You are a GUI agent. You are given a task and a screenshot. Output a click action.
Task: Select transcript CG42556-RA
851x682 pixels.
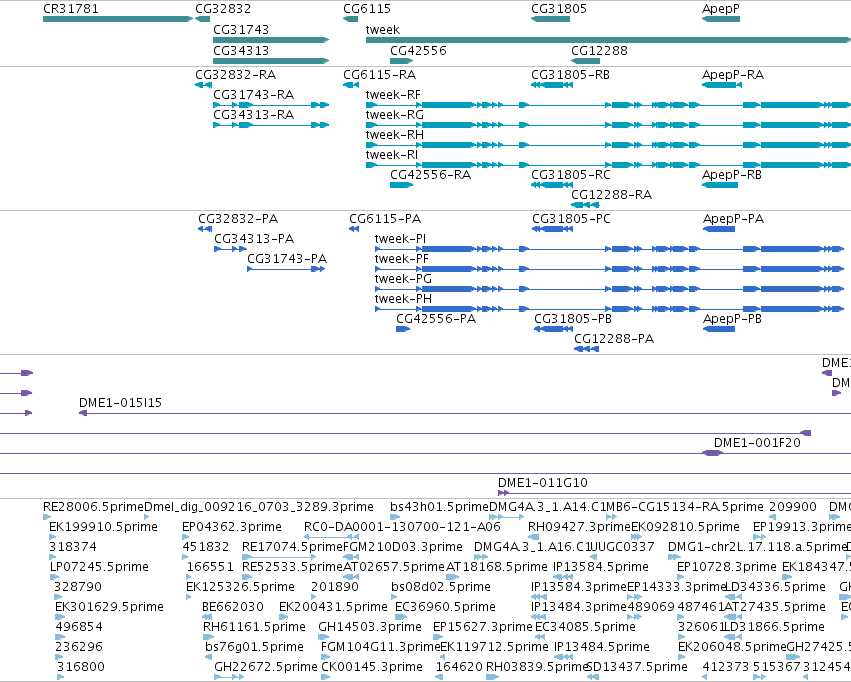coord(402,185)
